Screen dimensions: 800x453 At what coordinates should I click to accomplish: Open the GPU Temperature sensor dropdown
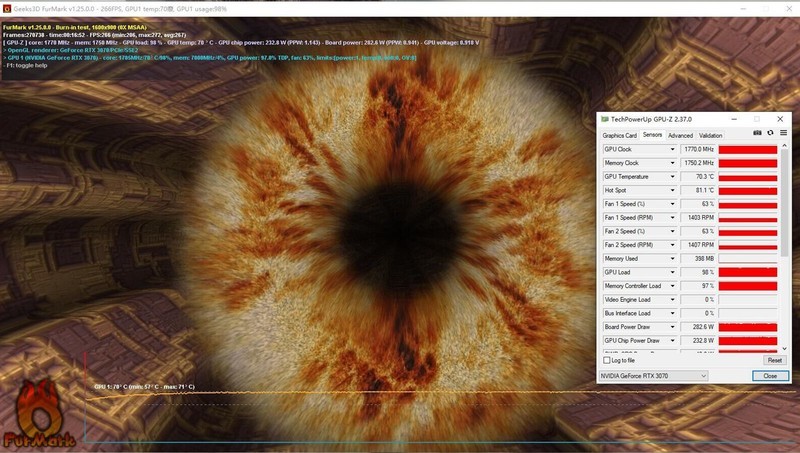point(672,176)
